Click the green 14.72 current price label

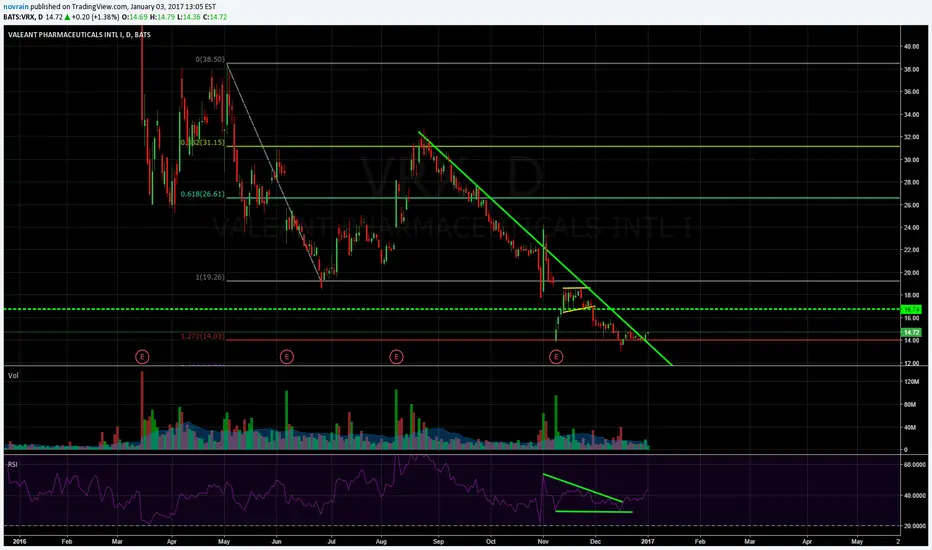[911, 332]
